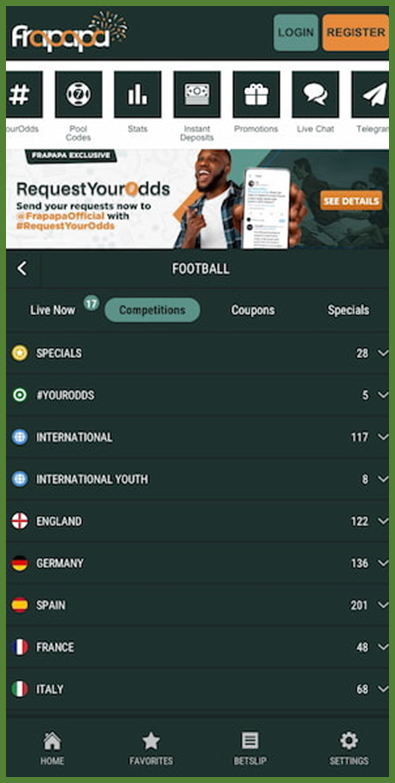Switch to the Coupons tab

[253, 310]
